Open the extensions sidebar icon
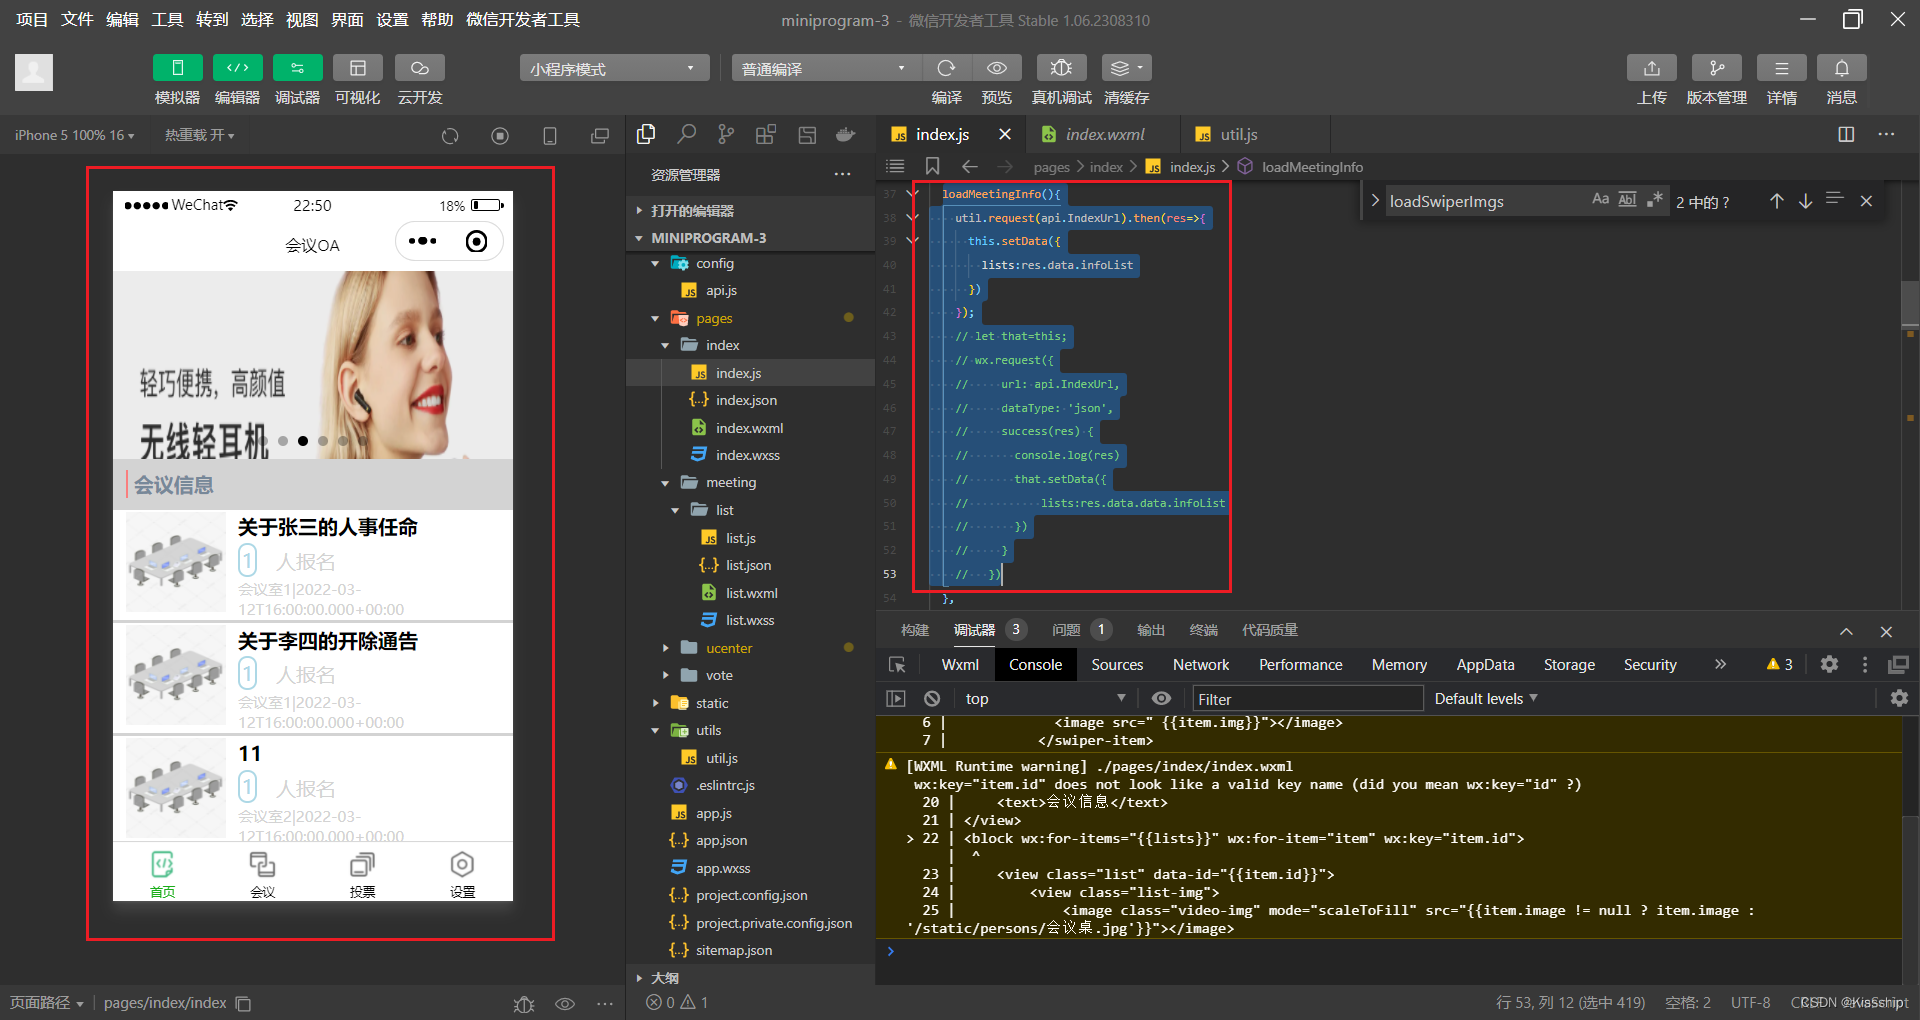 point(766,134)
